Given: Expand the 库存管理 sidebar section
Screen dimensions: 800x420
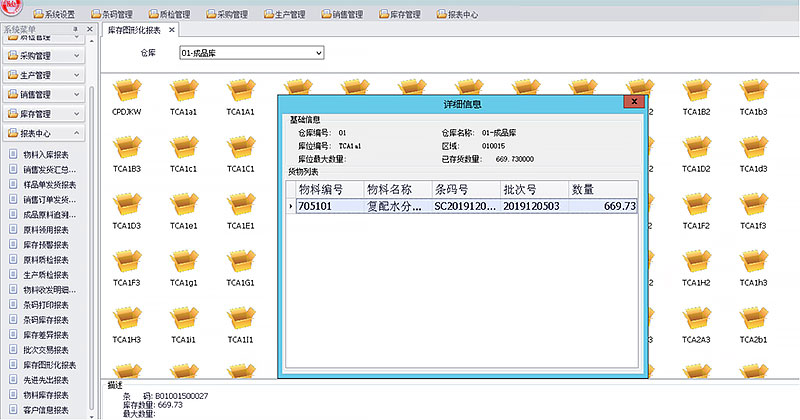Looking at the screenshot, I should pos(76,114).
